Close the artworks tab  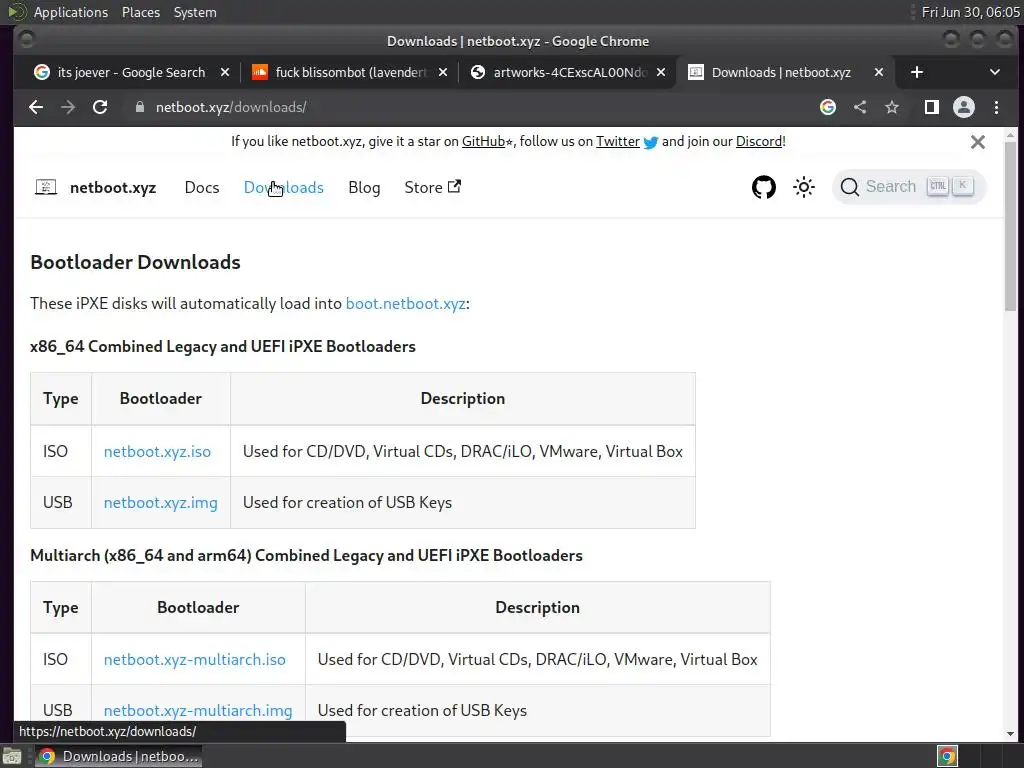point(661,72)
